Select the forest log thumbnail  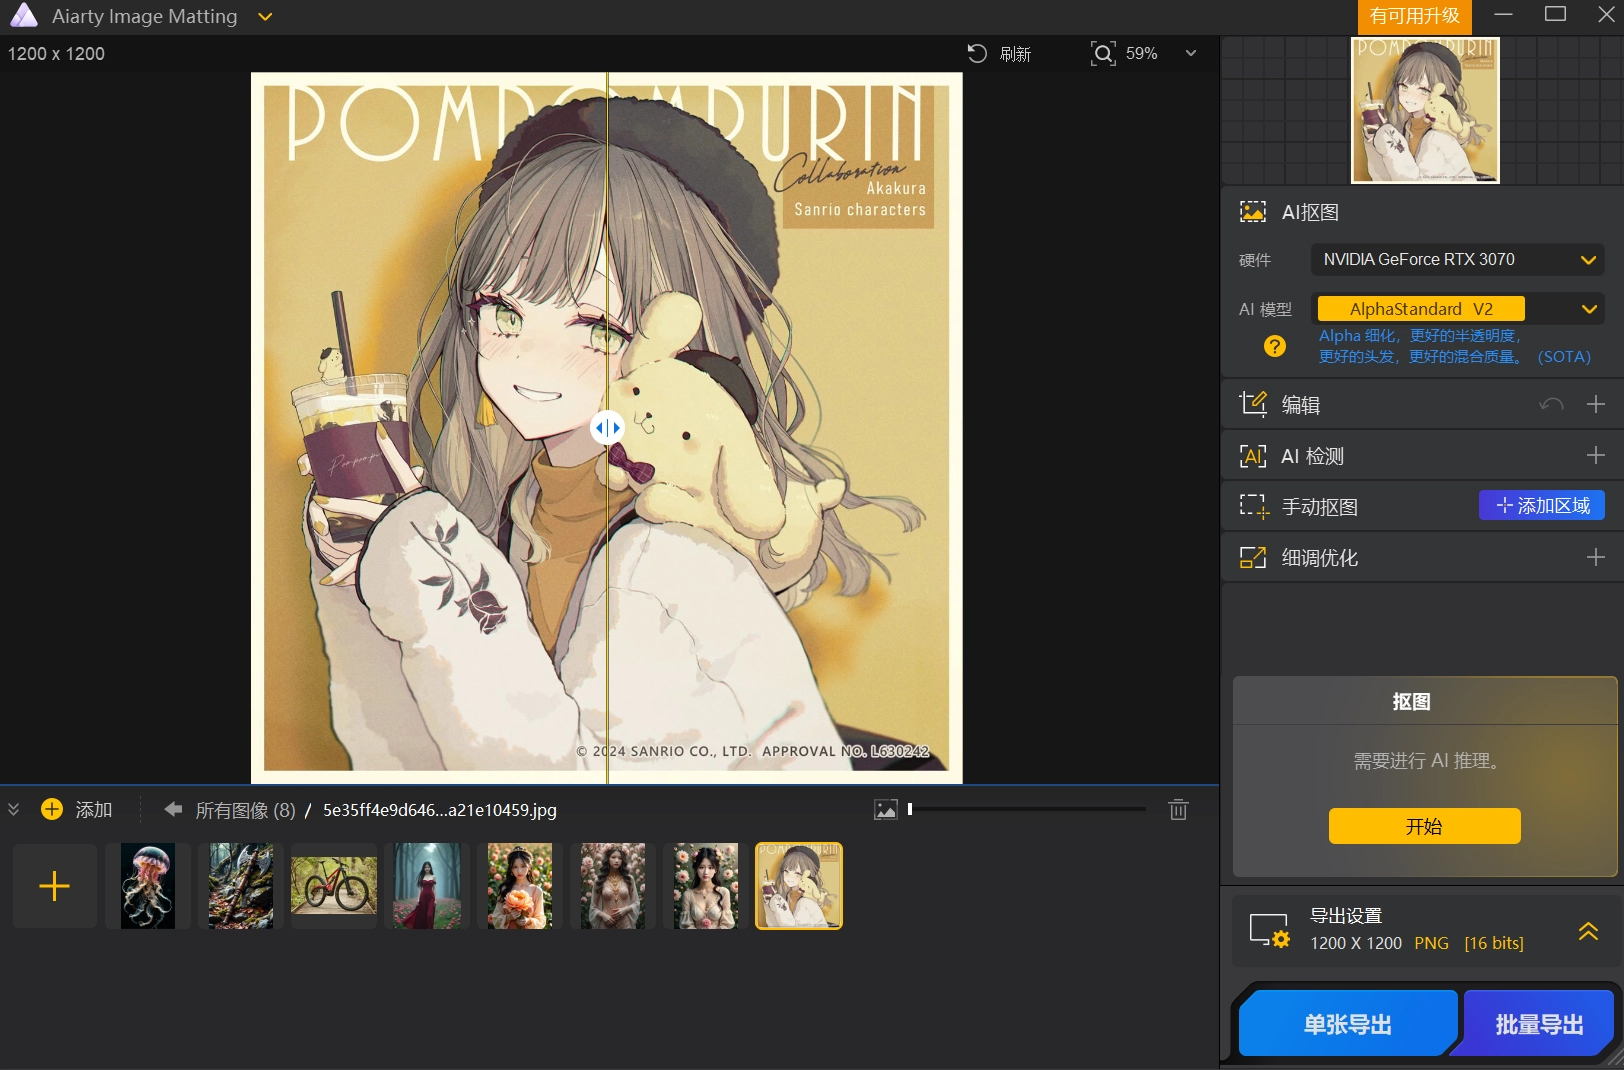(x=241, y=886)
